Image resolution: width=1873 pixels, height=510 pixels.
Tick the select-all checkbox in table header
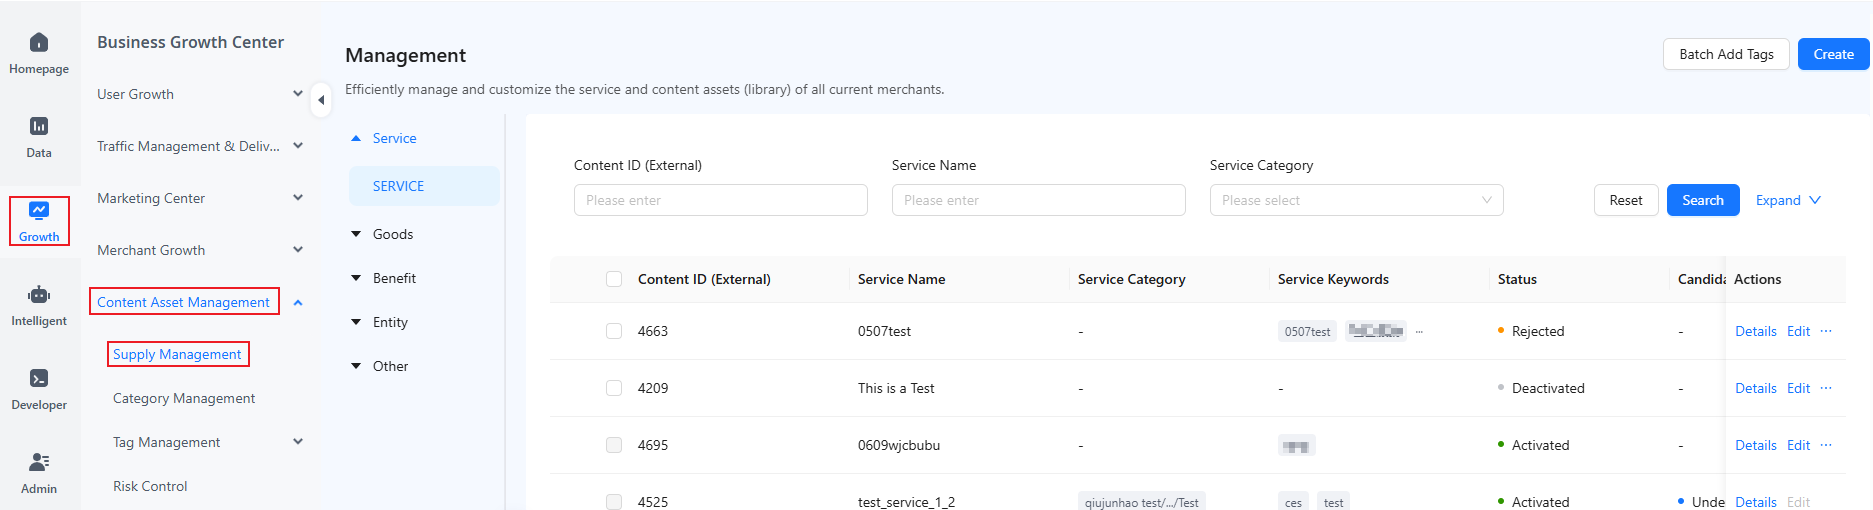[x=614, y=279]
